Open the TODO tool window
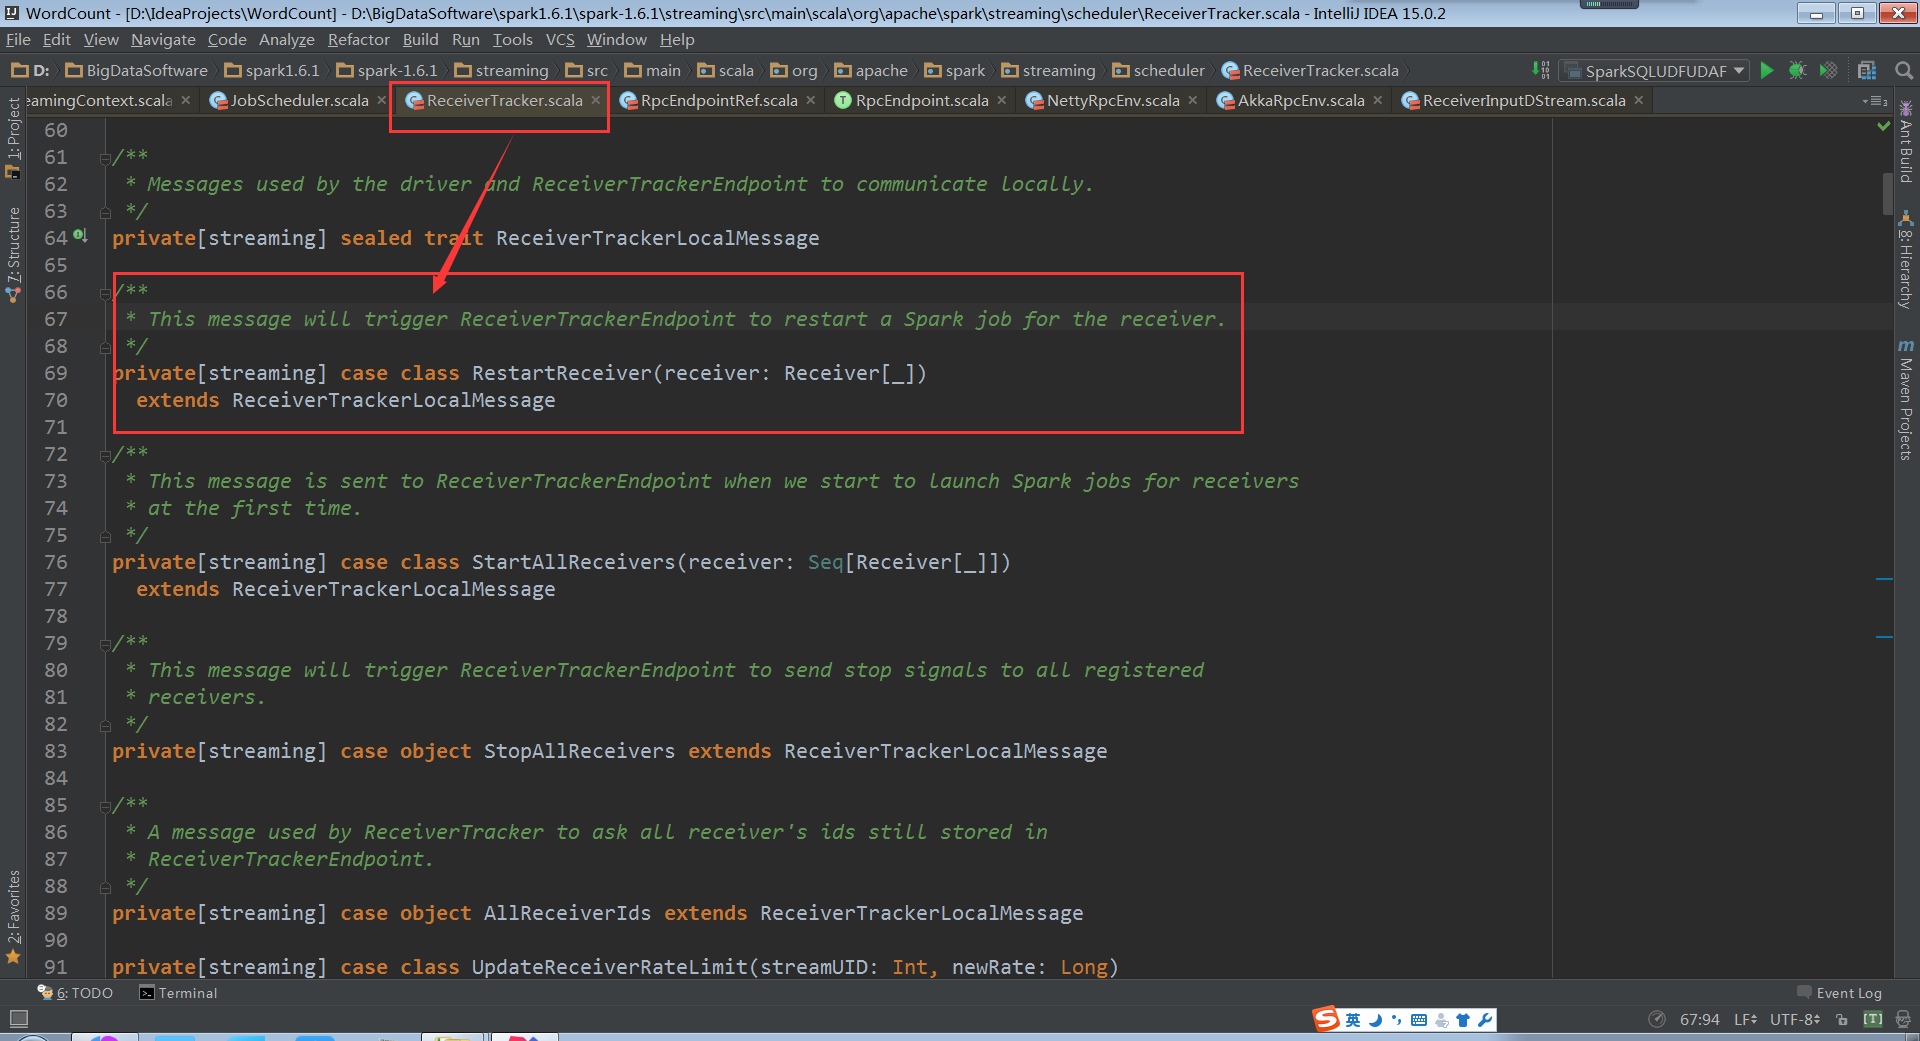This screenshot has width=1920, height=1041. [x=75, y=993]
